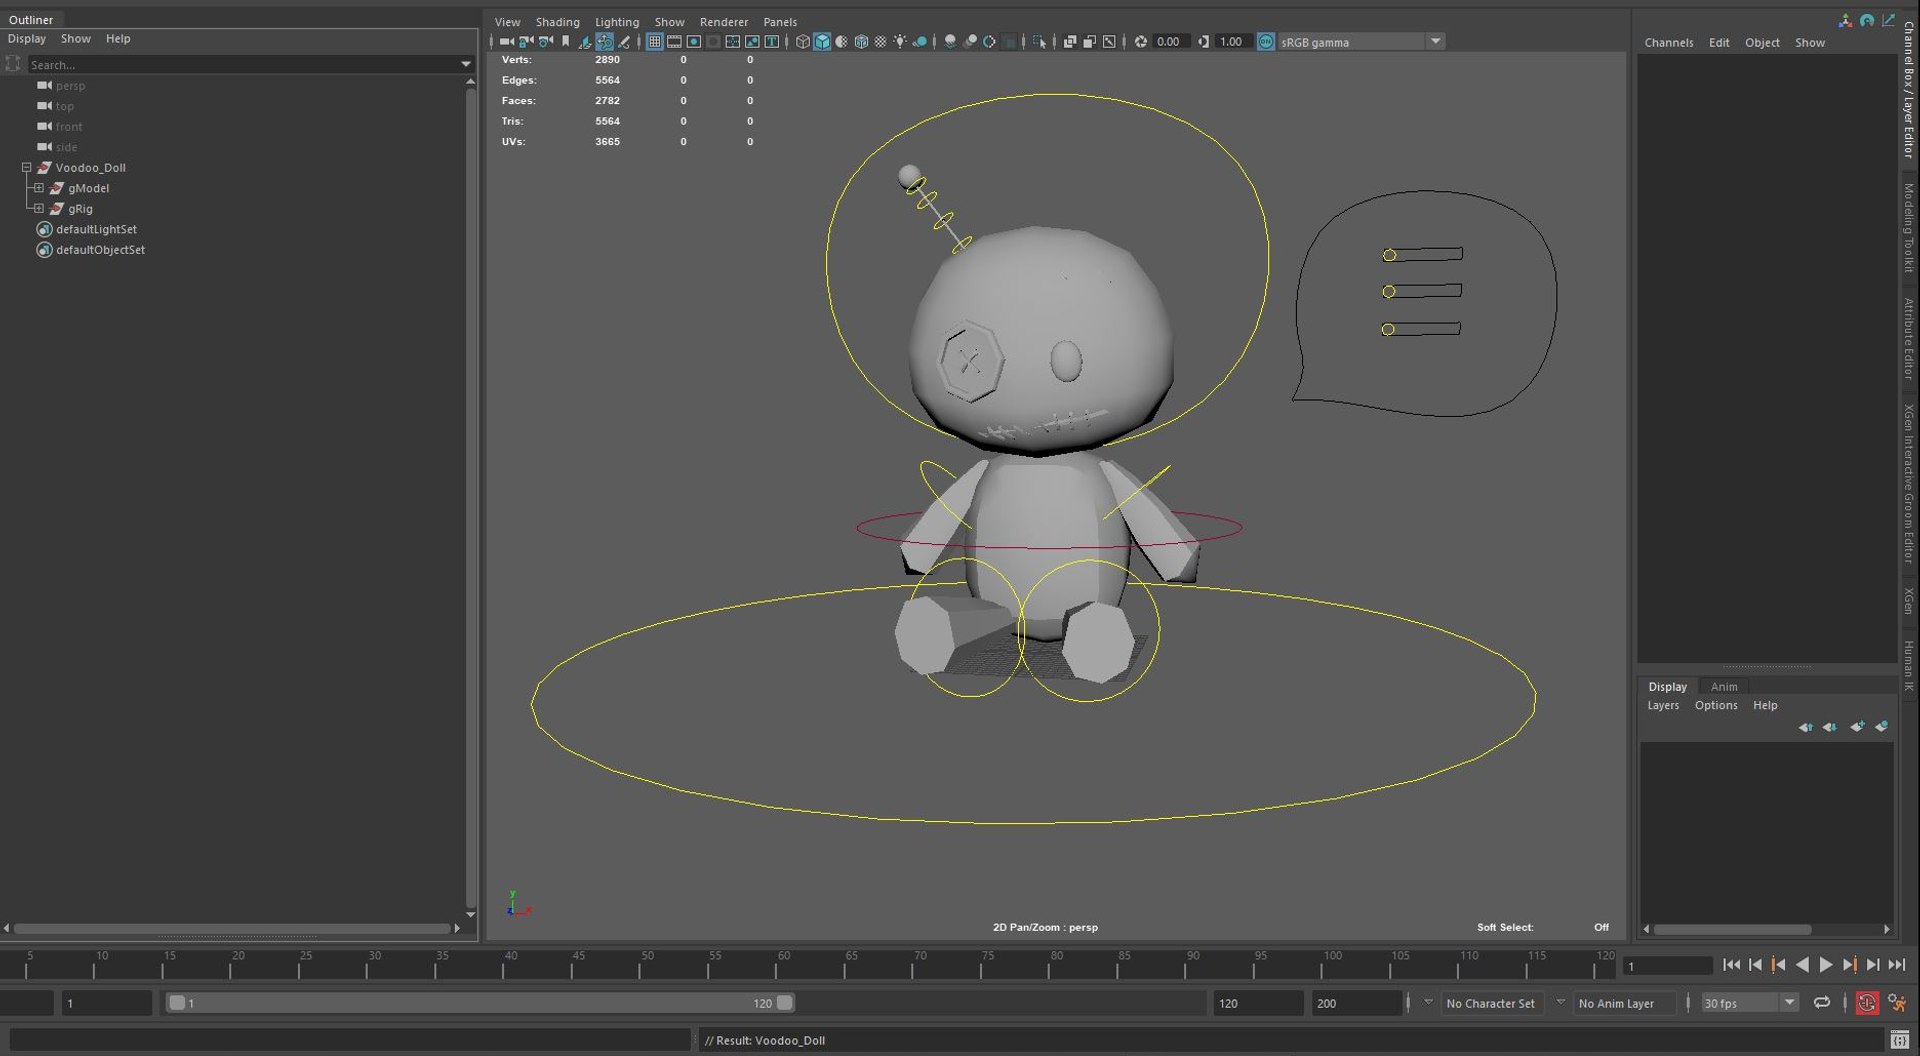Viewport: 1920px width, 1056px height.
Task: Switch to the Anim layer tab
Action: [x=1723, y=687]
